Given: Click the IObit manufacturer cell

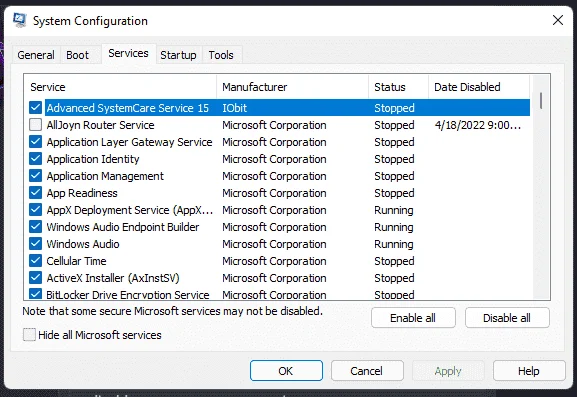Looking at the screenshot, I should pos(234,107).
